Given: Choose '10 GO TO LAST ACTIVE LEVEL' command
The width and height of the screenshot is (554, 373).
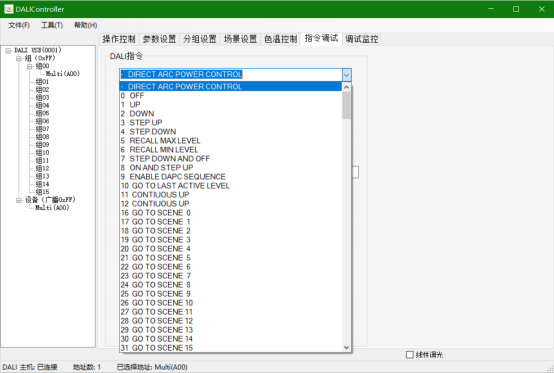Looking at the screenshot, I should (x=231, y=186).
